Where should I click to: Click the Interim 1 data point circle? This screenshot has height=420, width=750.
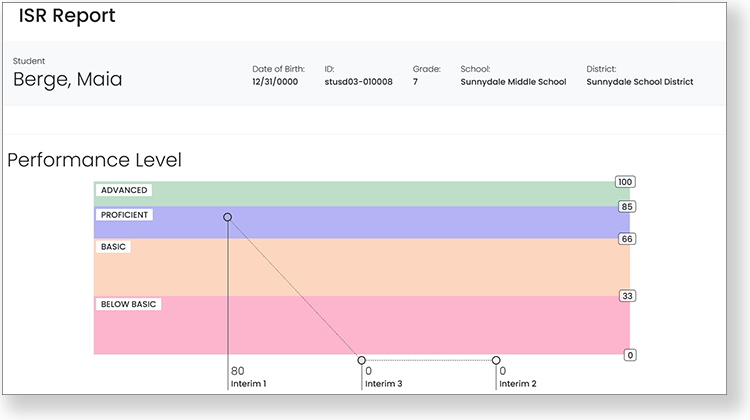tap(228, 217)
